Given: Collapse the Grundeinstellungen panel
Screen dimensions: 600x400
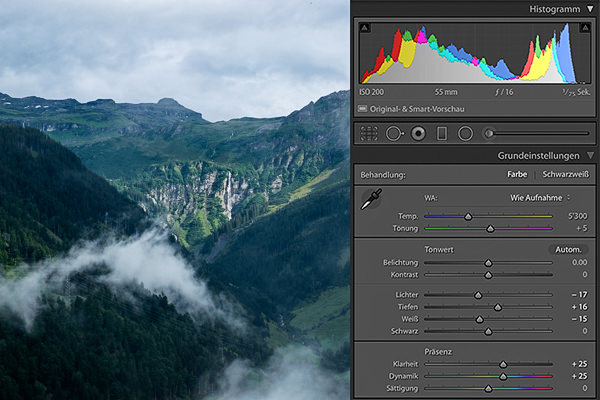Looking at the screenshot, I should tap(591, 155).
